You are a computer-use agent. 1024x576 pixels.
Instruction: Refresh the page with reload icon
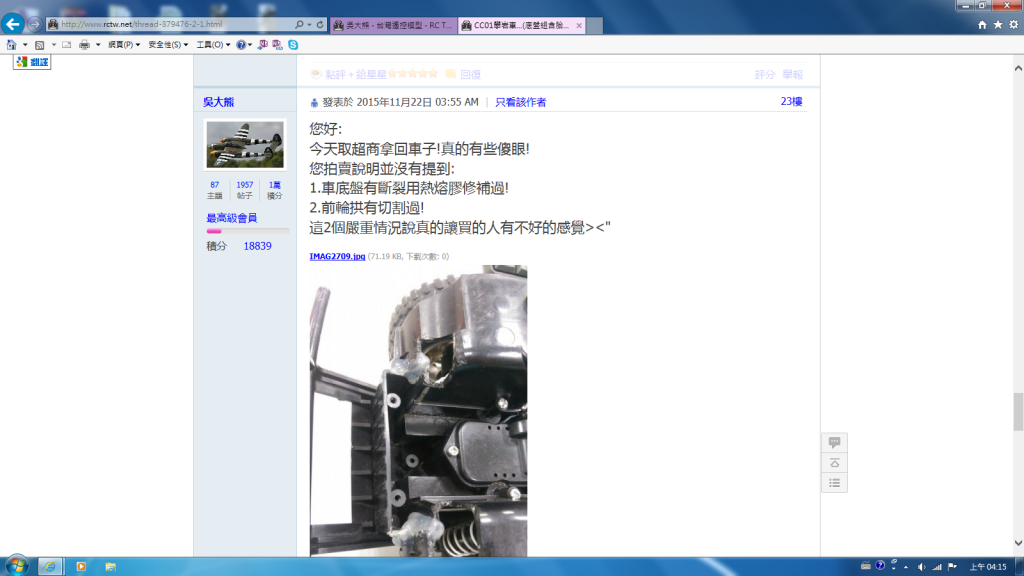tap(320, 24)
